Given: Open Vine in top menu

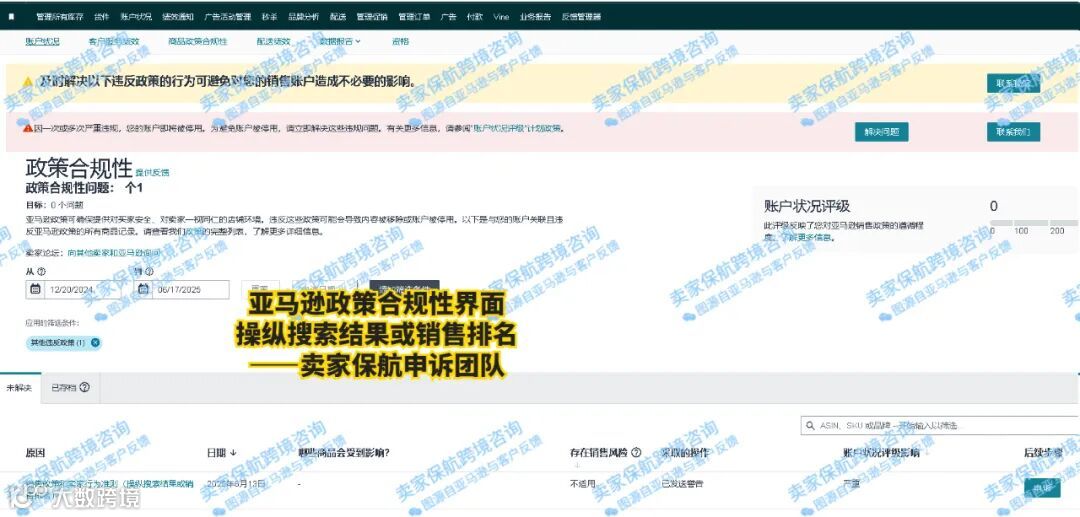Looking at the screenshot, I should click(x=501, y=17).
